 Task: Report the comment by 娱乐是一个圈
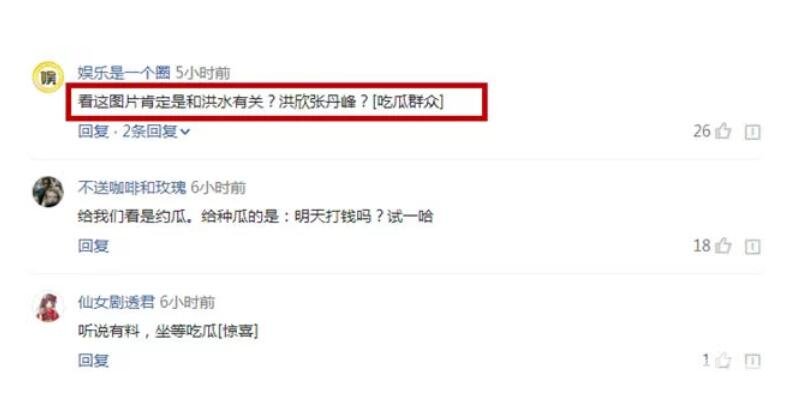pos(752,132)
